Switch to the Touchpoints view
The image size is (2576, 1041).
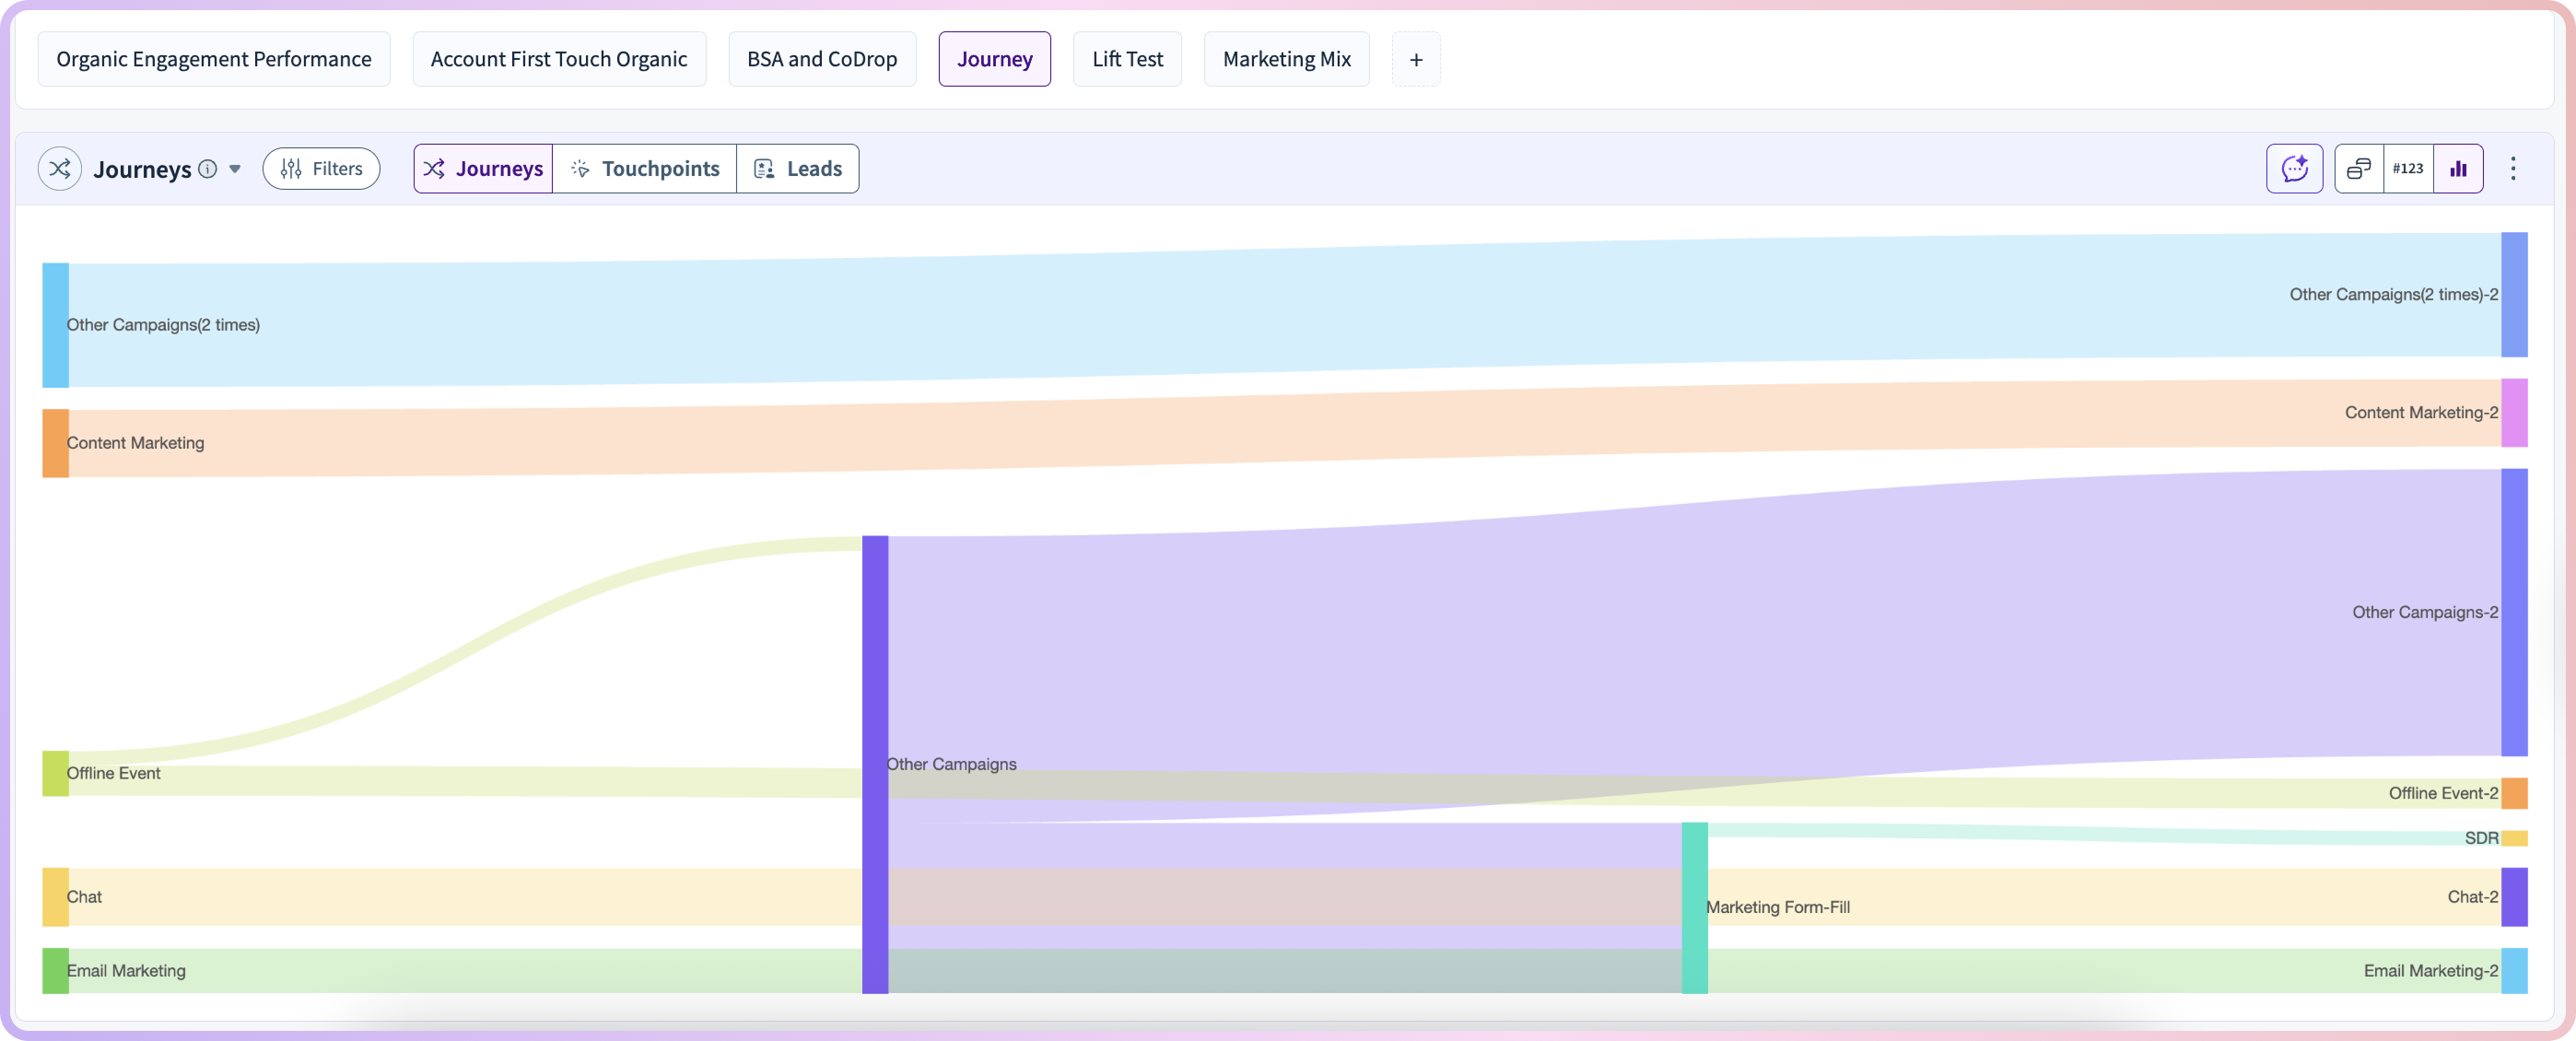(x=645, y=168)
